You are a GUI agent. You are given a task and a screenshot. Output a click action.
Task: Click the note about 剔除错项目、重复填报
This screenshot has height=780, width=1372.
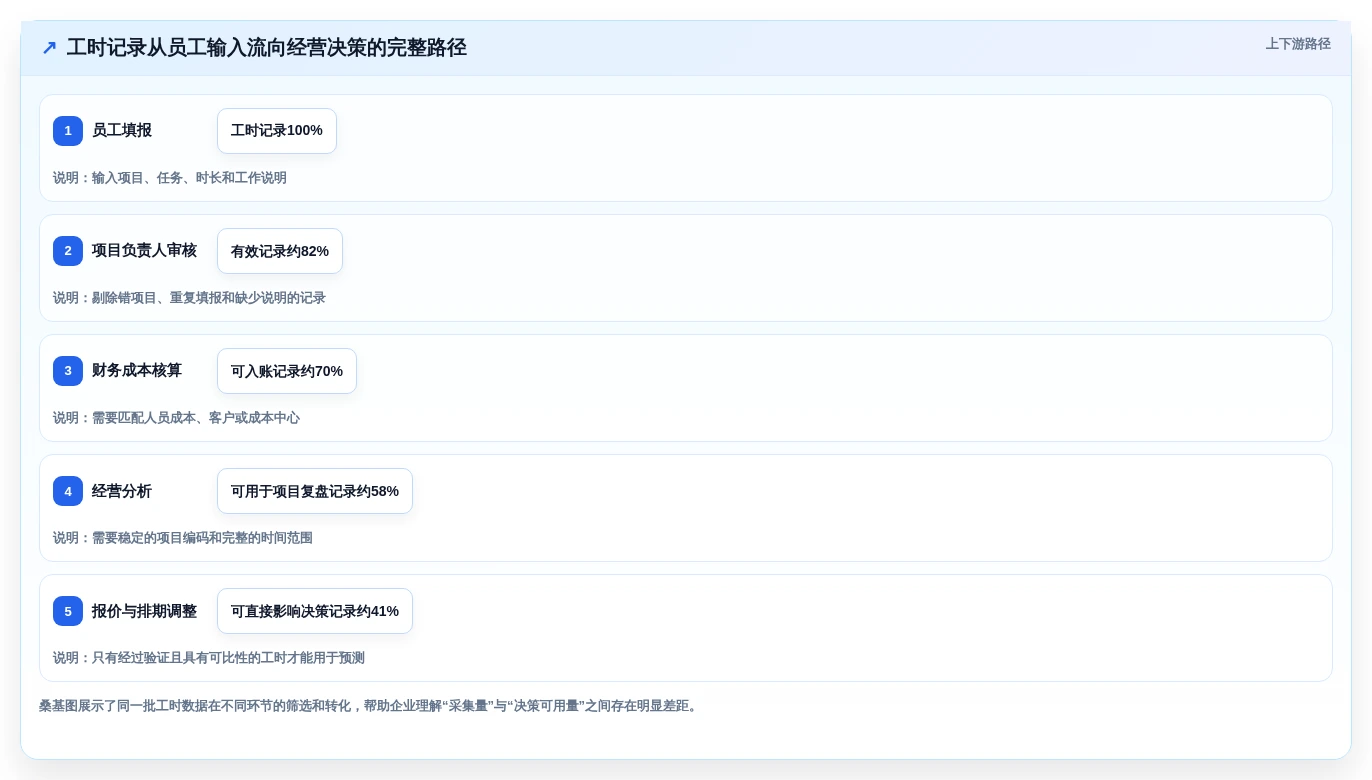(x=189, y=298)
